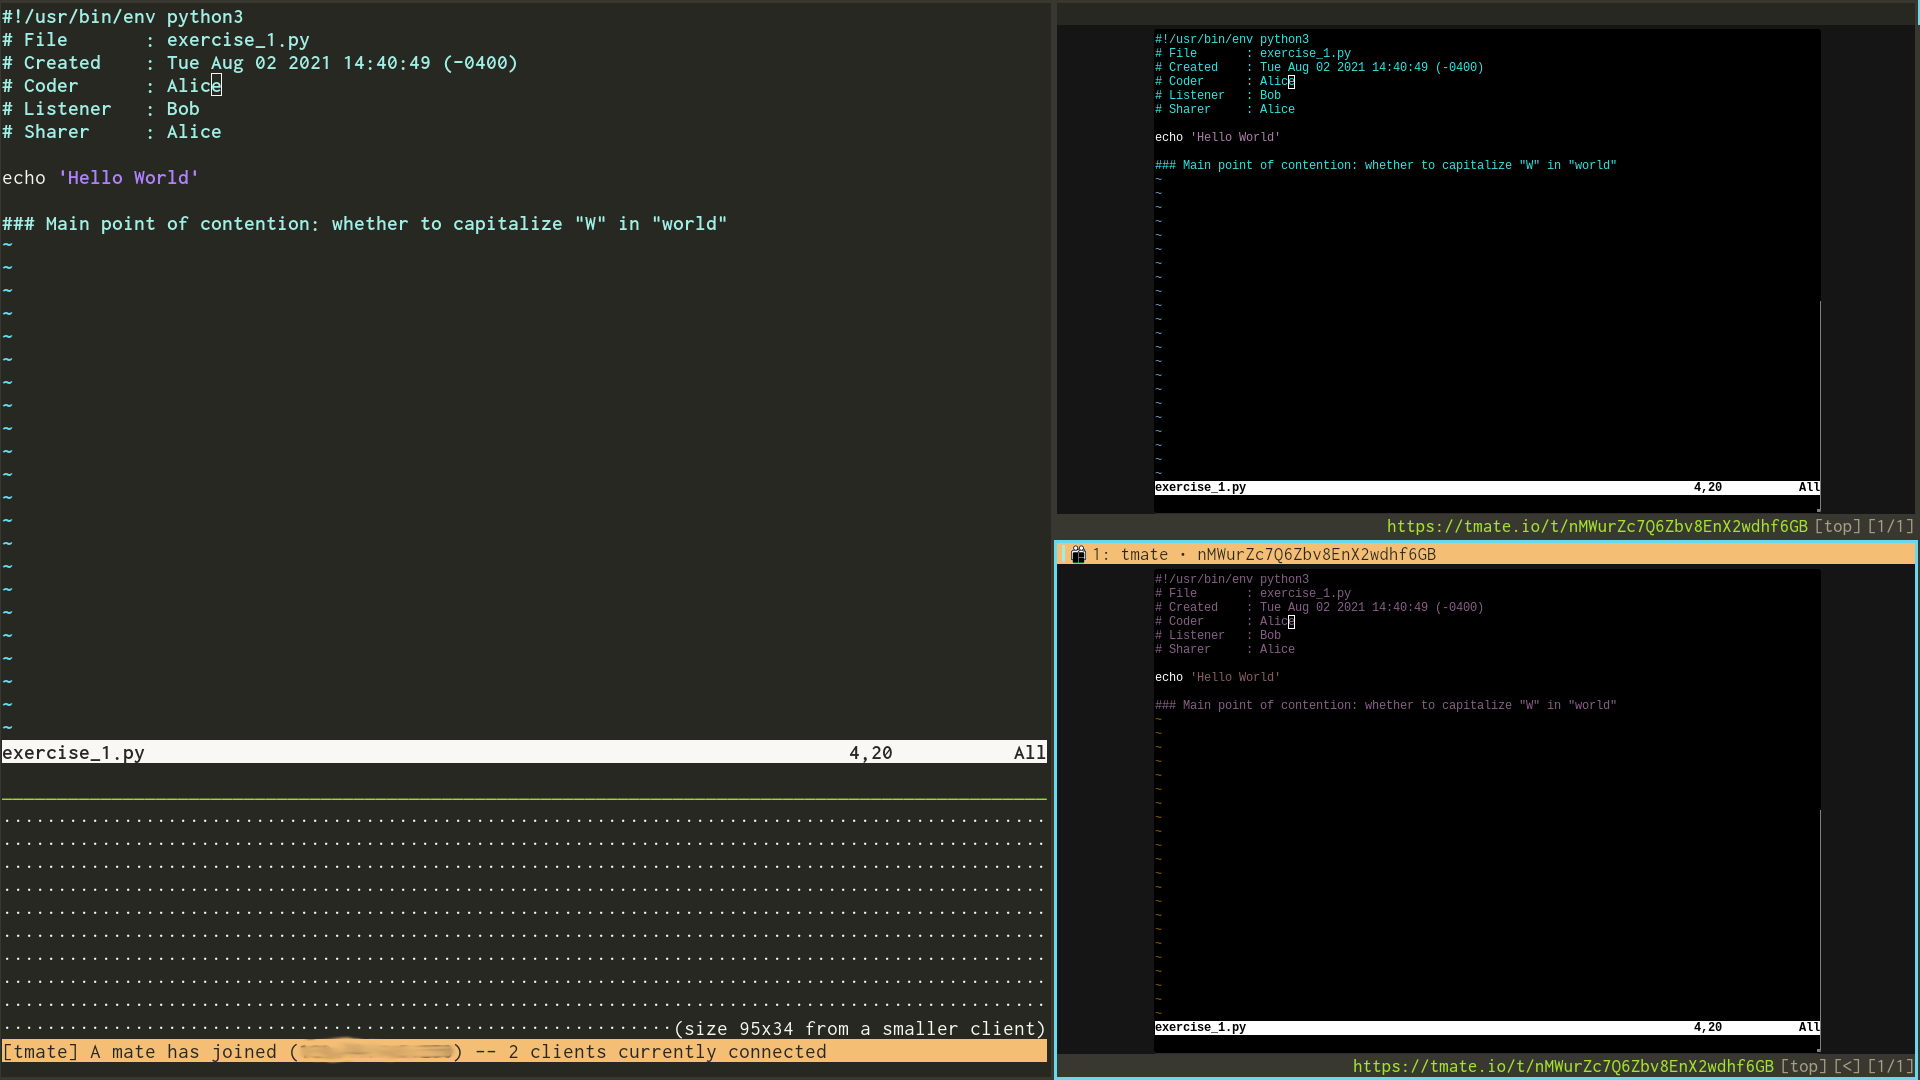Image resolution: width=1920 pixels, height=1080 pixels.
Task: Click the '### Main point of contention' comment in left terminal
Action: (365, 224)
